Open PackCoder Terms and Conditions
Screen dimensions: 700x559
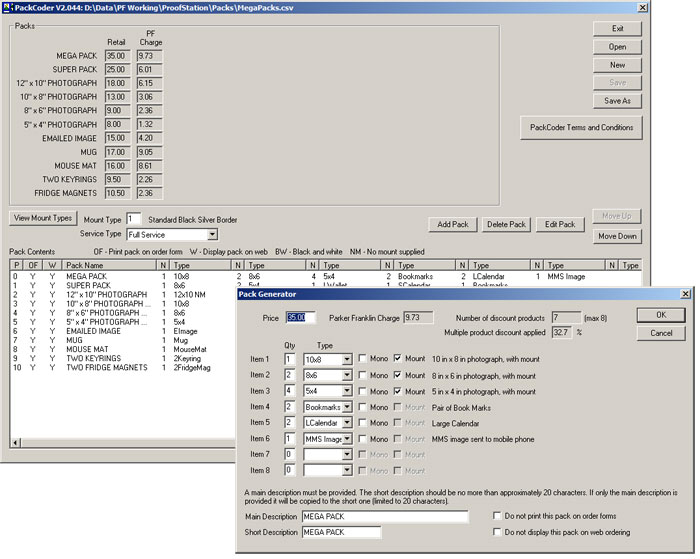[579, 128]
